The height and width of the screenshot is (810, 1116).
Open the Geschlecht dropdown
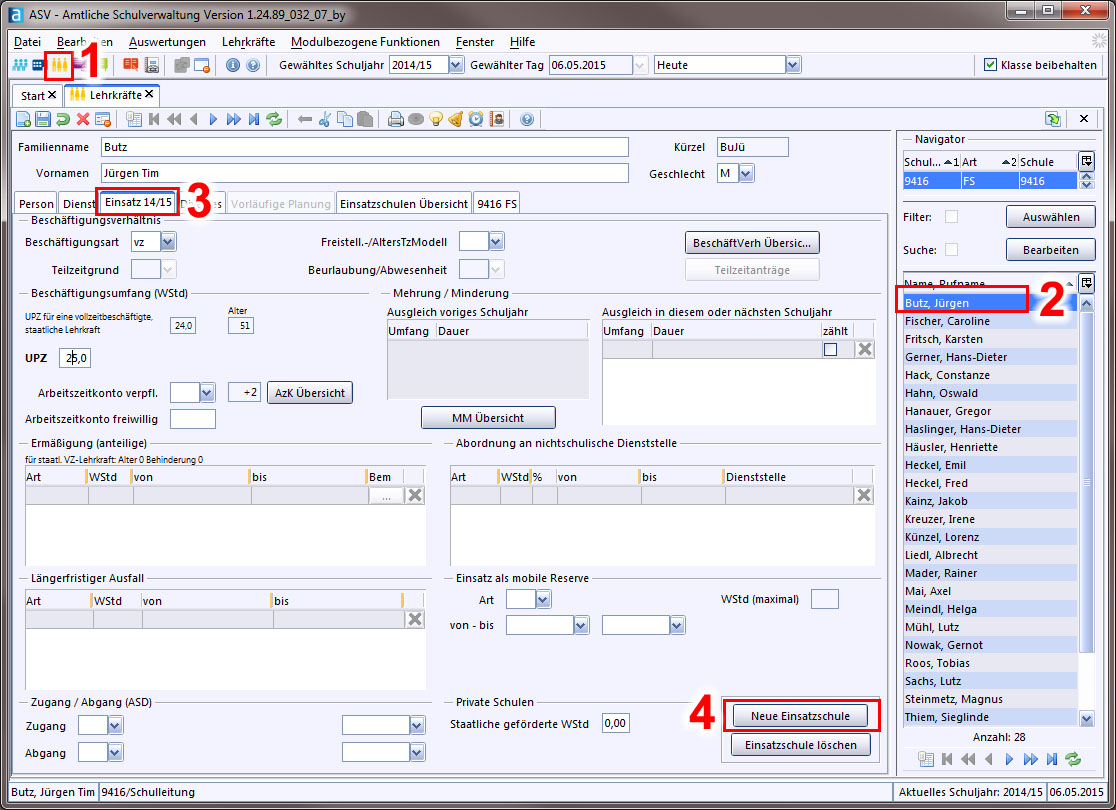pyautogui.click(x=745, y=173)
